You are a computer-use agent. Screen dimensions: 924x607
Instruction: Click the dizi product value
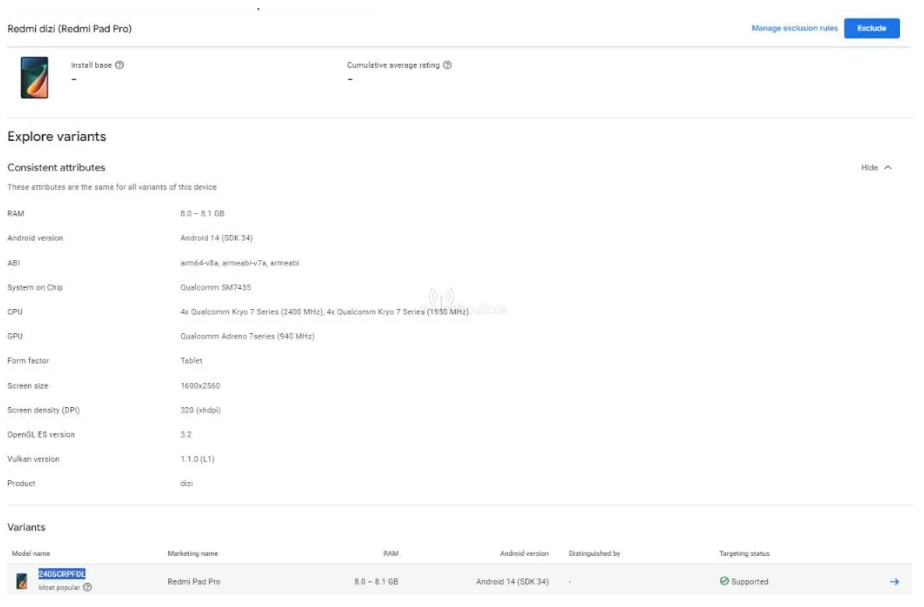[186, 483]
